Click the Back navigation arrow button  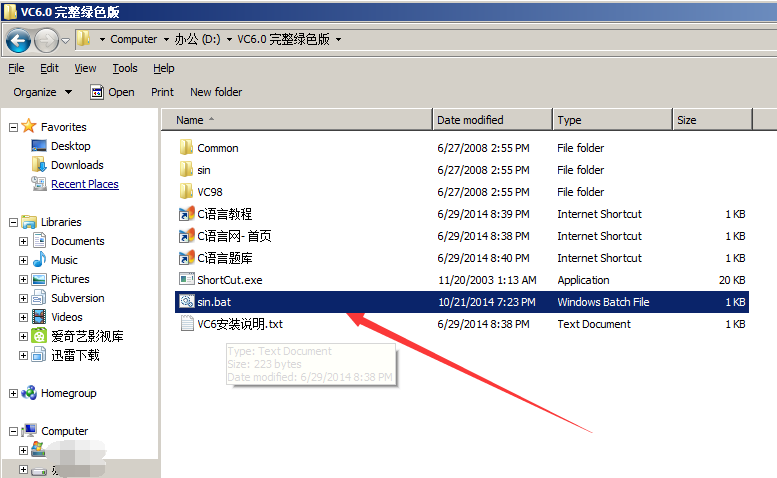(17, 40)
